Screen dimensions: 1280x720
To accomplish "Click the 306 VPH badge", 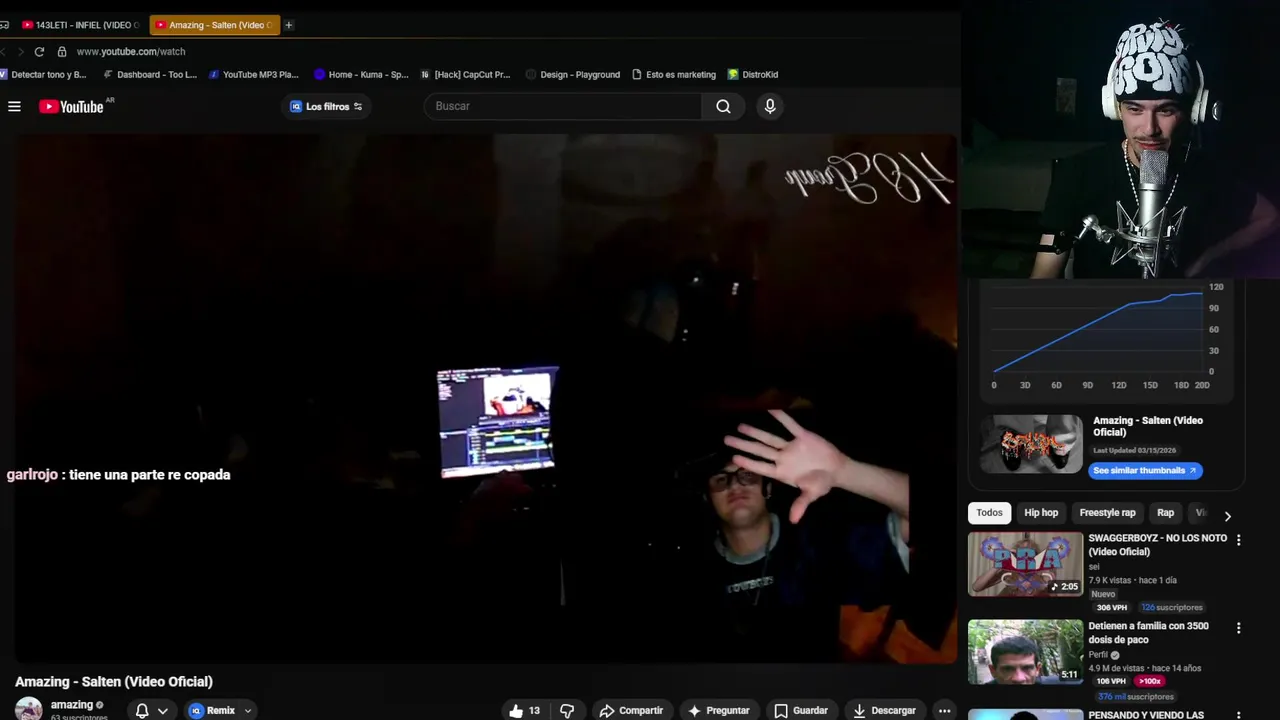I will 1111,607.
